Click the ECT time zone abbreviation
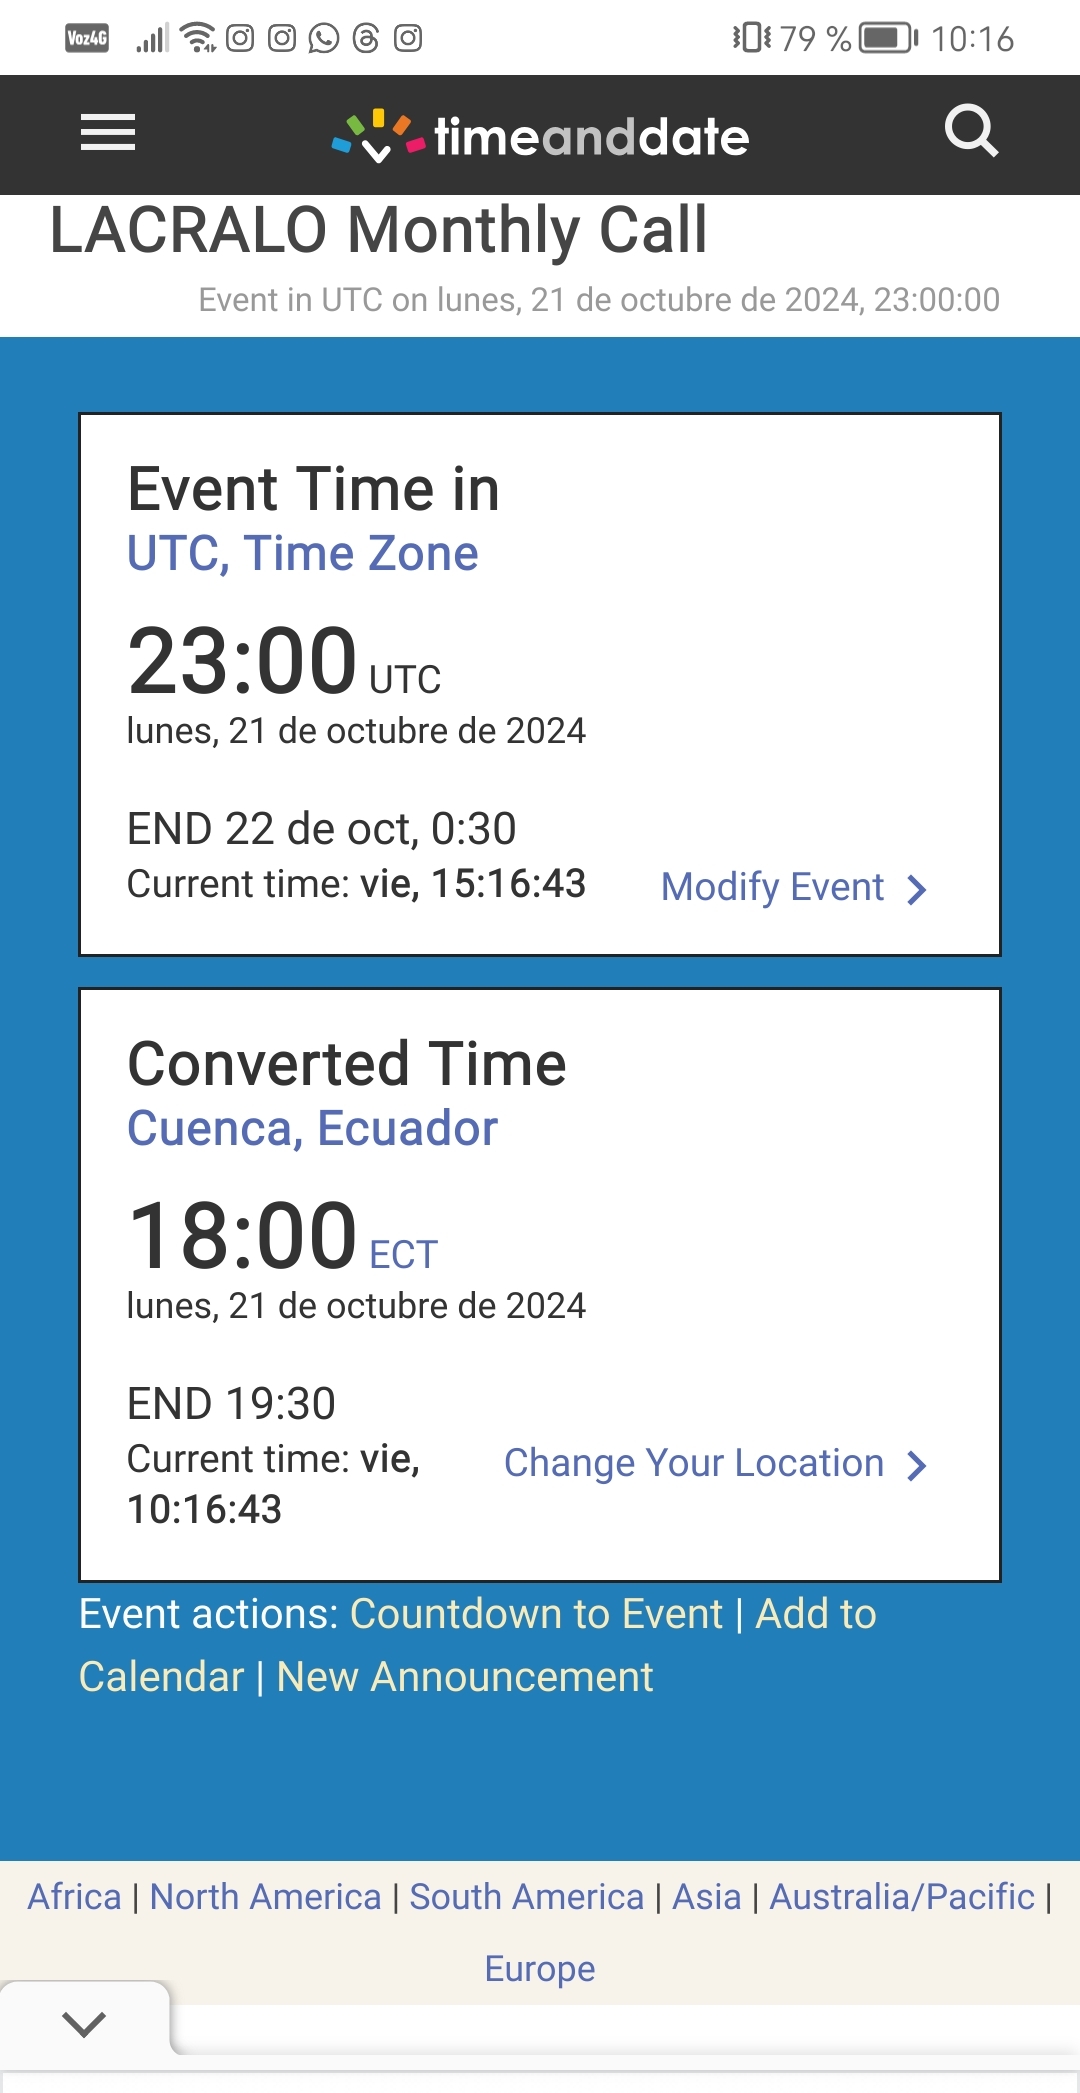This screenshot has width=1080, height=2093. pos(404,1254)
